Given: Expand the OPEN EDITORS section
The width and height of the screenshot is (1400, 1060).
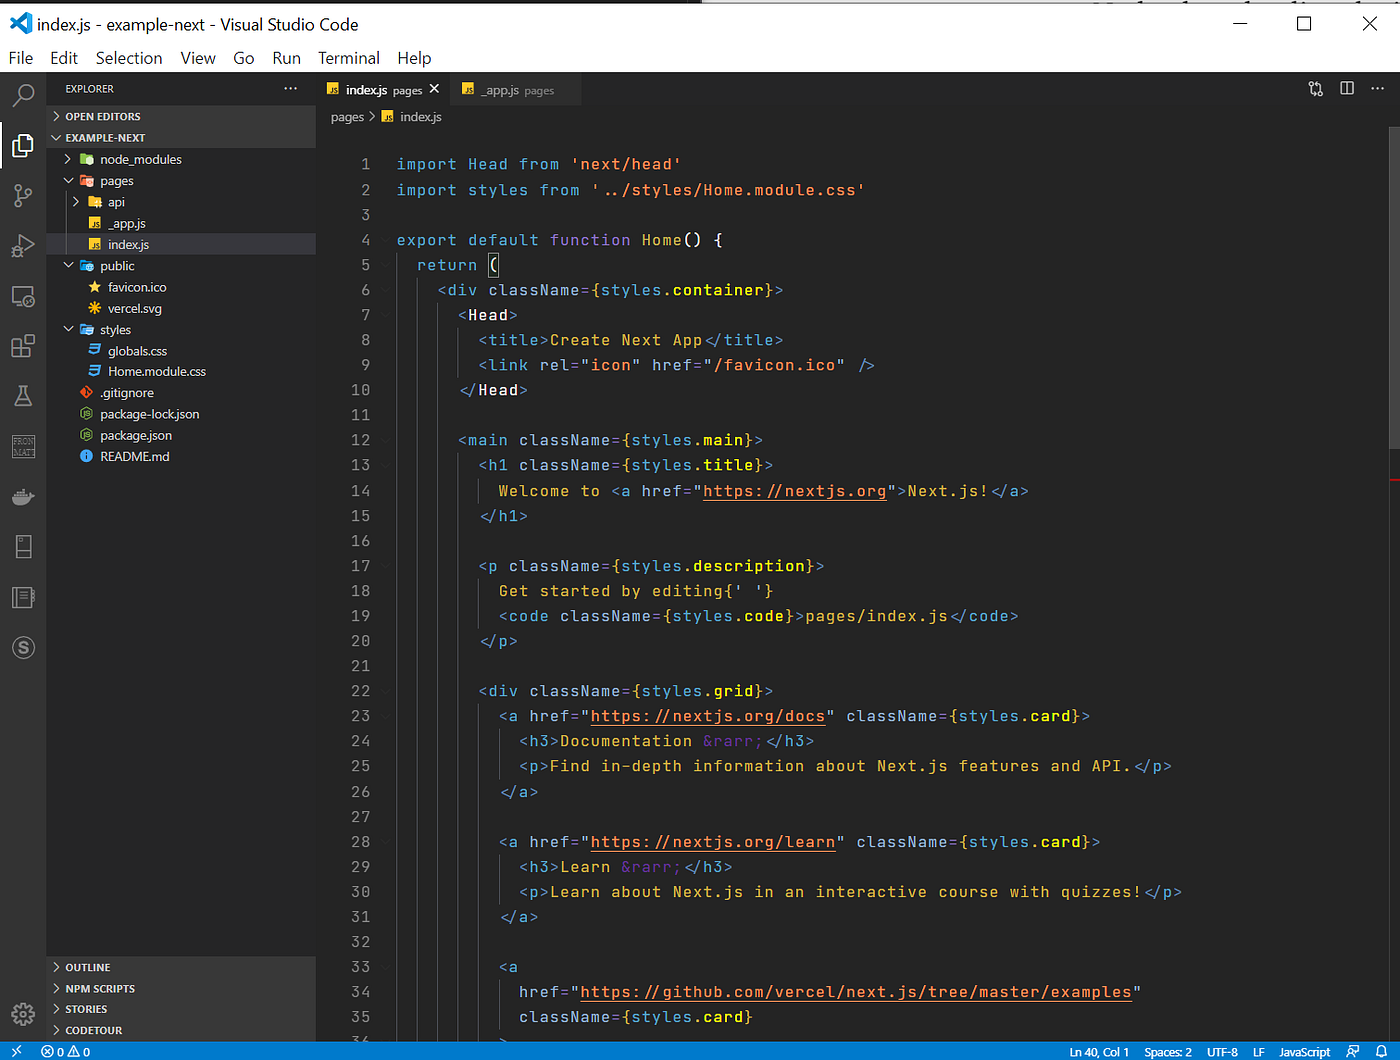Looking at the screenshot, I should tap(181, 117).
